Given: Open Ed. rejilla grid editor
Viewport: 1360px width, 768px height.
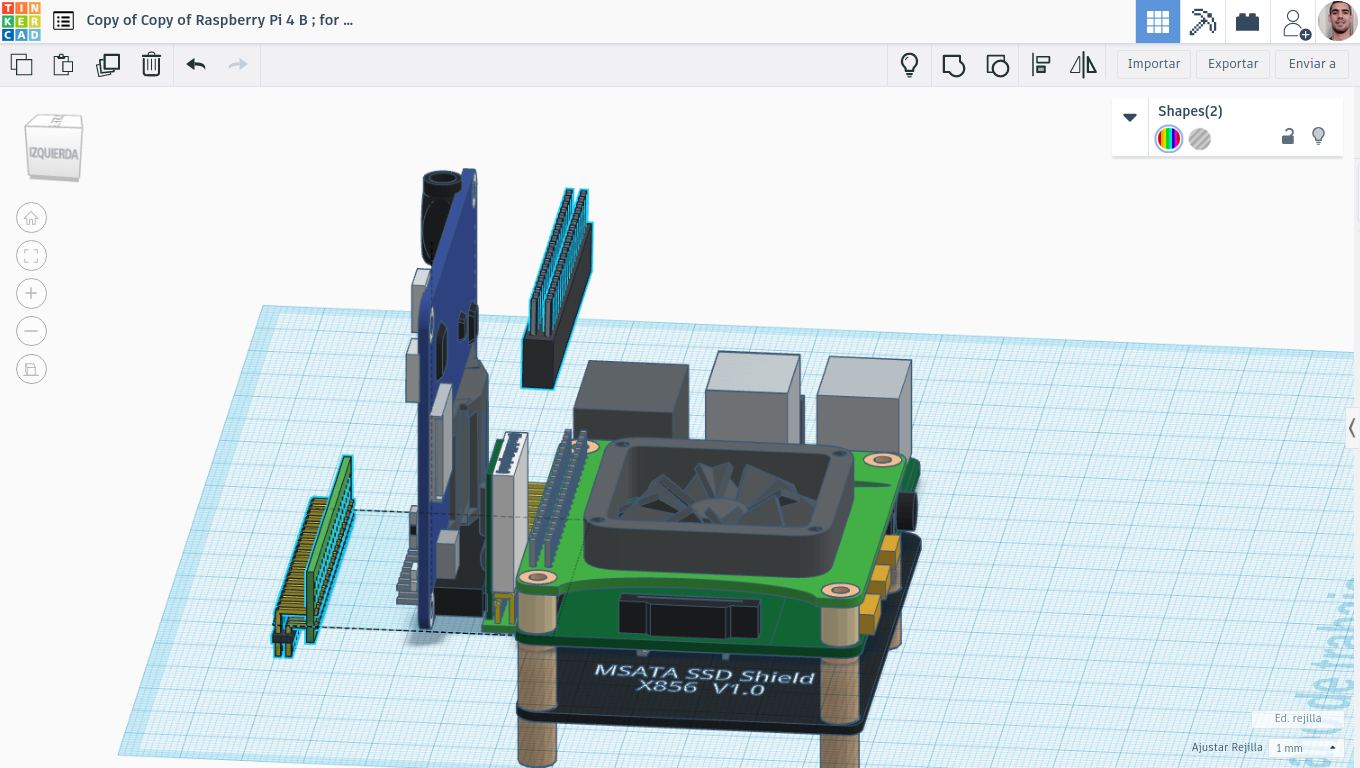Looking at the screenshot, I should click(x=1298, y=718).
